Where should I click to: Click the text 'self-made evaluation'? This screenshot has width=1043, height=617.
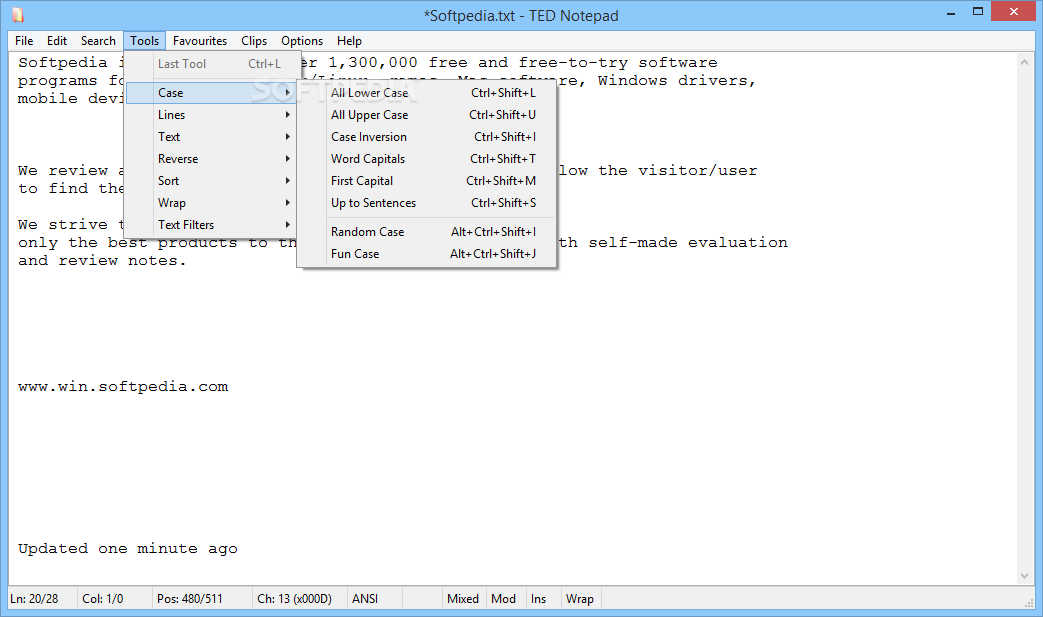click(x=688, y=243)
